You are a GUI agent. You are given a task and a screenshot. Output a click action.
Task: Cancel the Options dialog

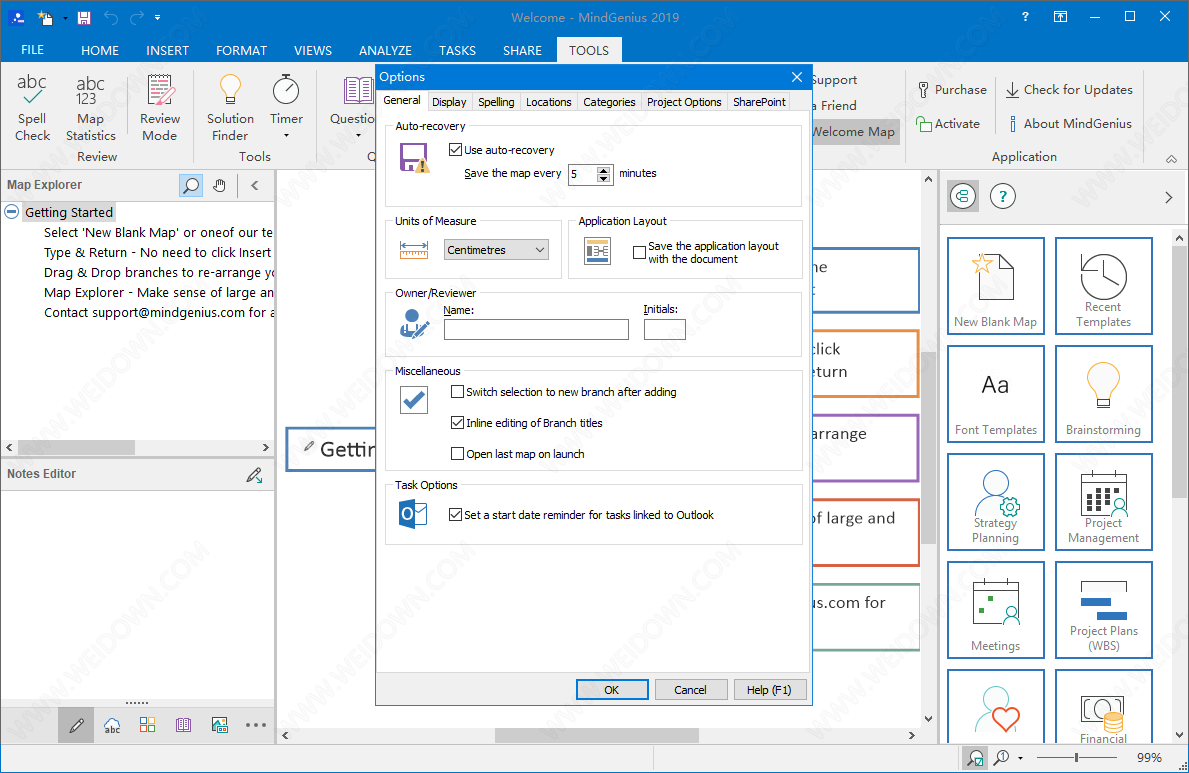pos(690,690)
